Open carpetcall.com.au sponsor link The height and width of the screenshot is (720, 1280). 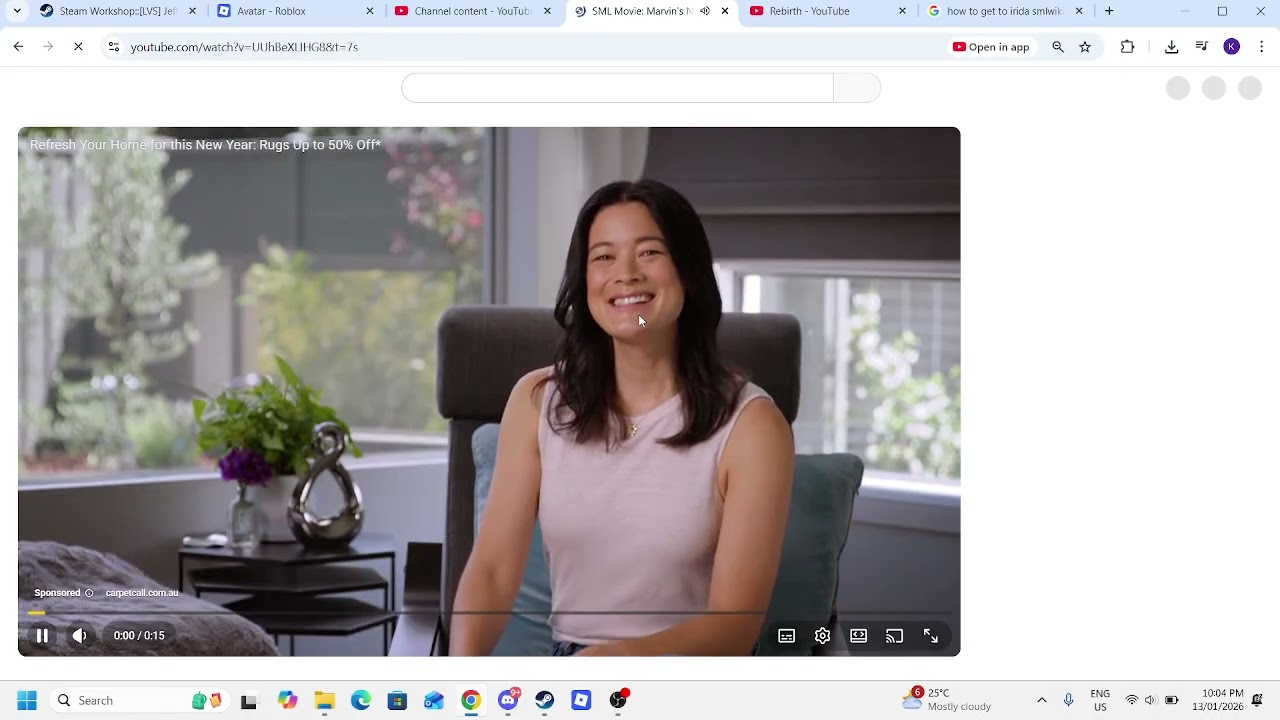click(142, 593)
